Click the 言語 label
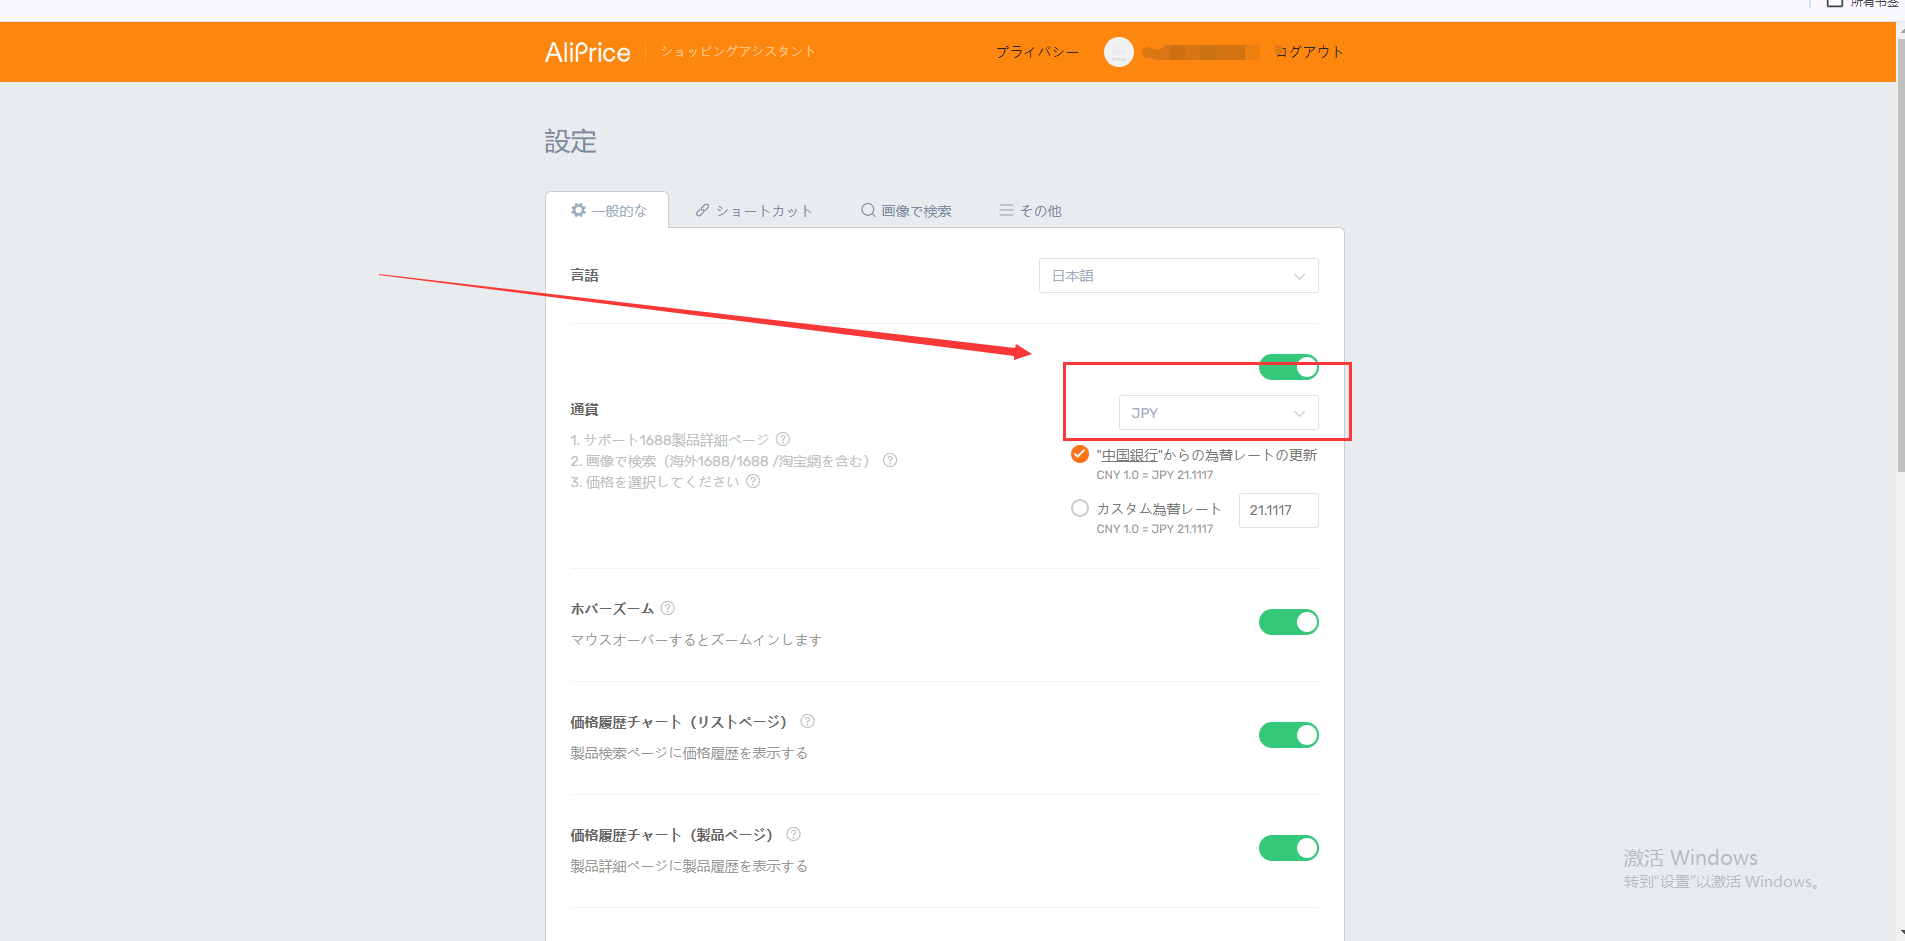 click(x=584, y=275)
